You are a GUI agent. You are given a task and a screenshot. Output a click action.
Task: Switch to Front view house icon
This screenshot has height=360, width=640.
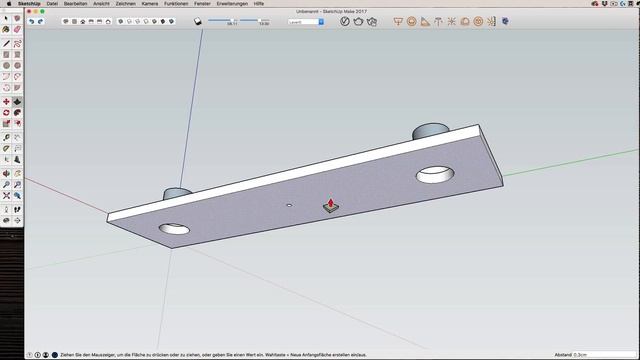point(83,21)
